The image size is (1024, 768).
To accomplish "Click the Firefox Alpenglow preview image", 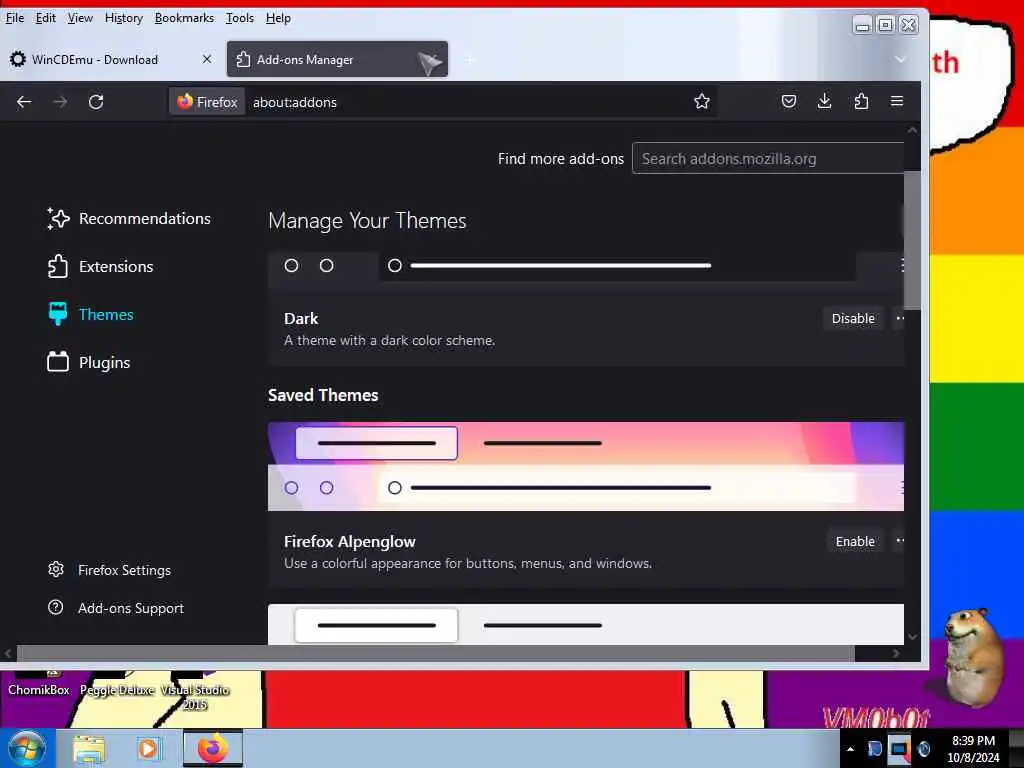I will (x=586, y=466).
